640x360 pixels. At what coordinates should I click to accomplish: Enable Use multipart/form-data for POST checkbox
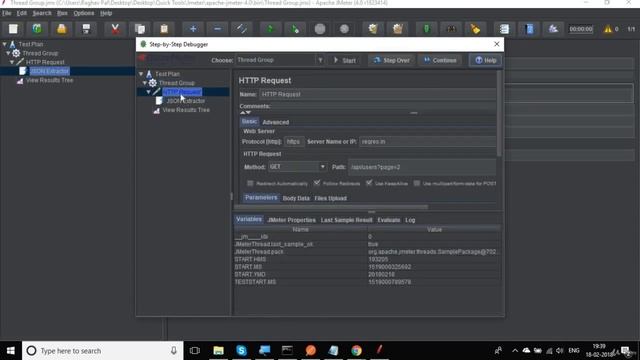[x=417, y=183]
